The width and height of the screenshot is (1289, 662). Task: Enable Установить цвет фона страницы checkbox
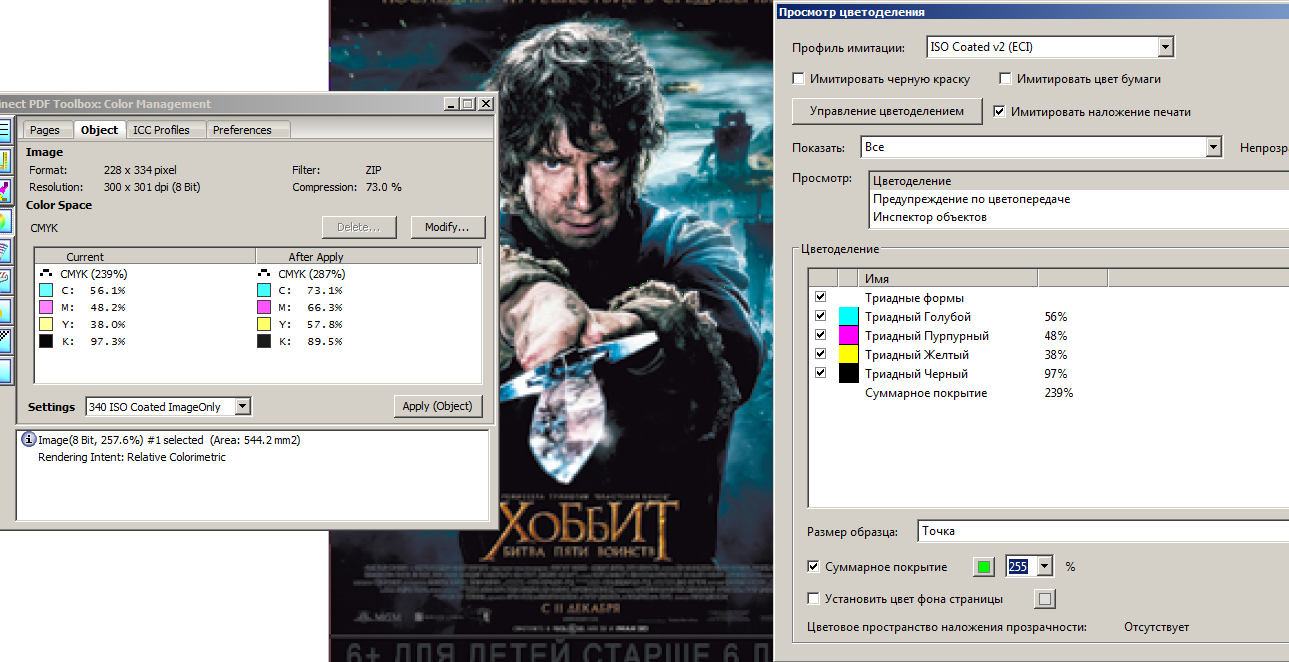pyautogui.click(x=813, y=599)
